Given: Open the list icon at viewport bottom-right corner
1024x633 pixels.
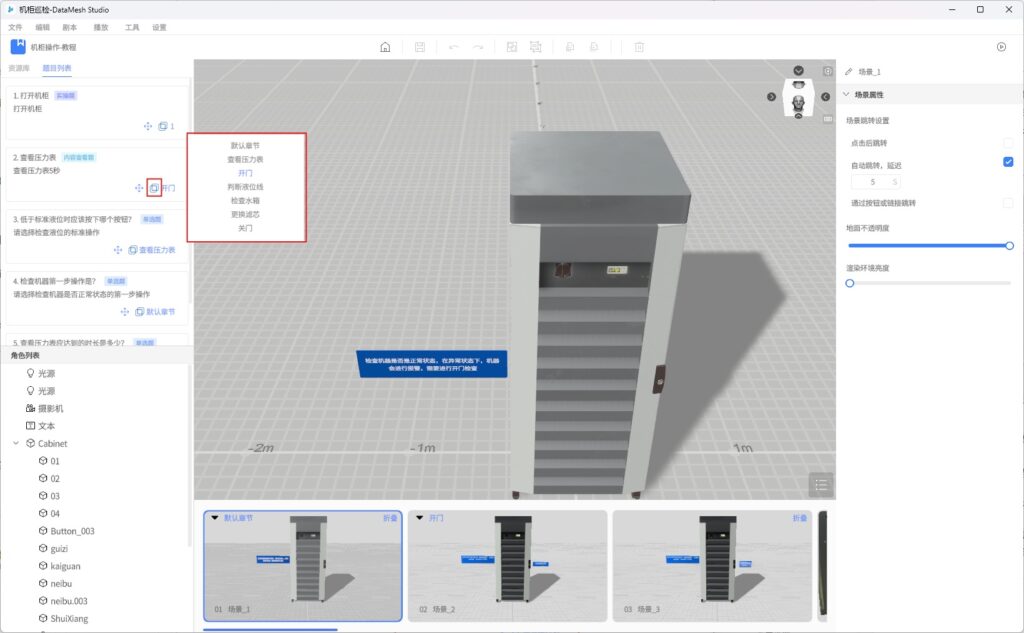Looking at the screenshot, I should point(821,484).
